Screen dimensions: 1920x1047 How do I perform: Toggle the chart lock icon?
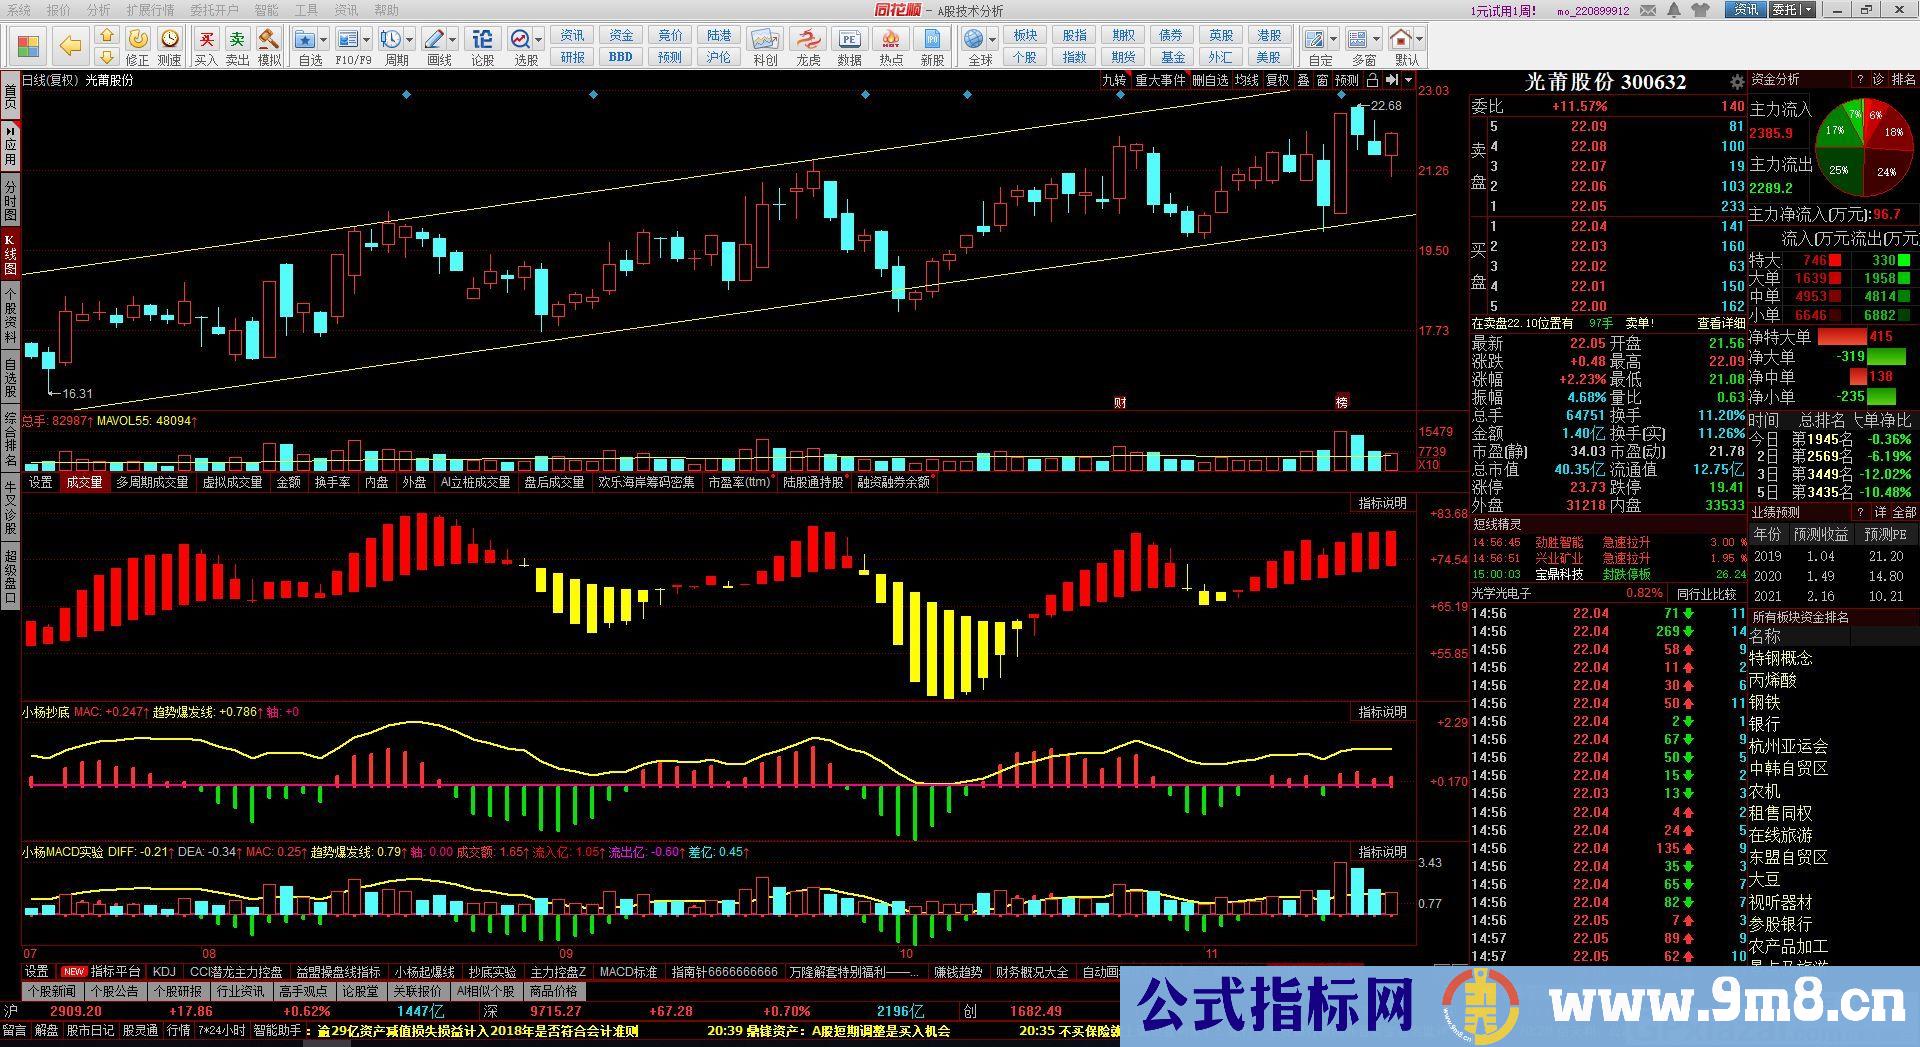[1372, 80]
